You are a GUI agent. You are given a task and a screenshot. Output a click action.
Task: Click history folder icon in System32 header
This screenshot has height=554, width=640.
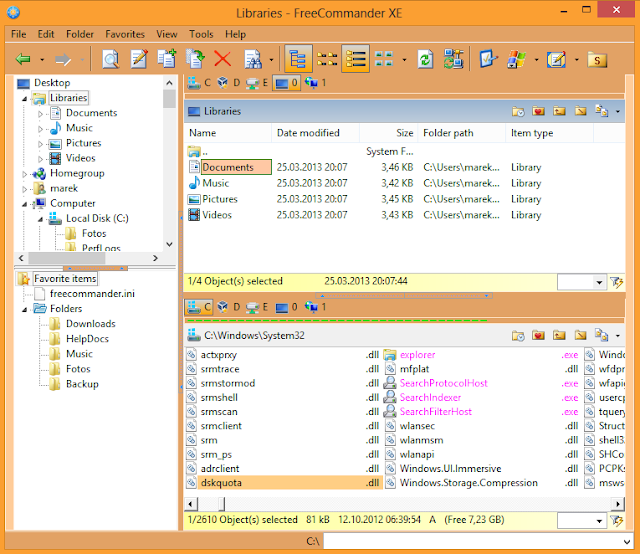pos(518,336)
